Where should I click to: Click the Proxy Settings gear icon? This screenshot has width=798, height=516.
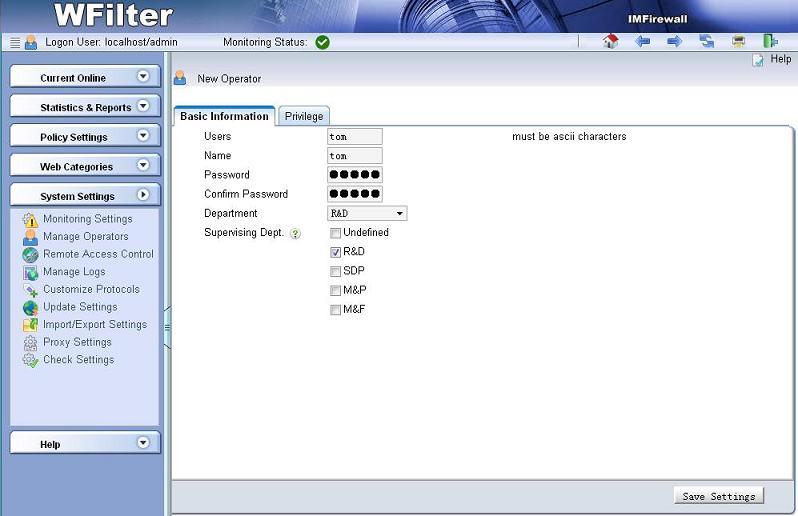[30, 343]
